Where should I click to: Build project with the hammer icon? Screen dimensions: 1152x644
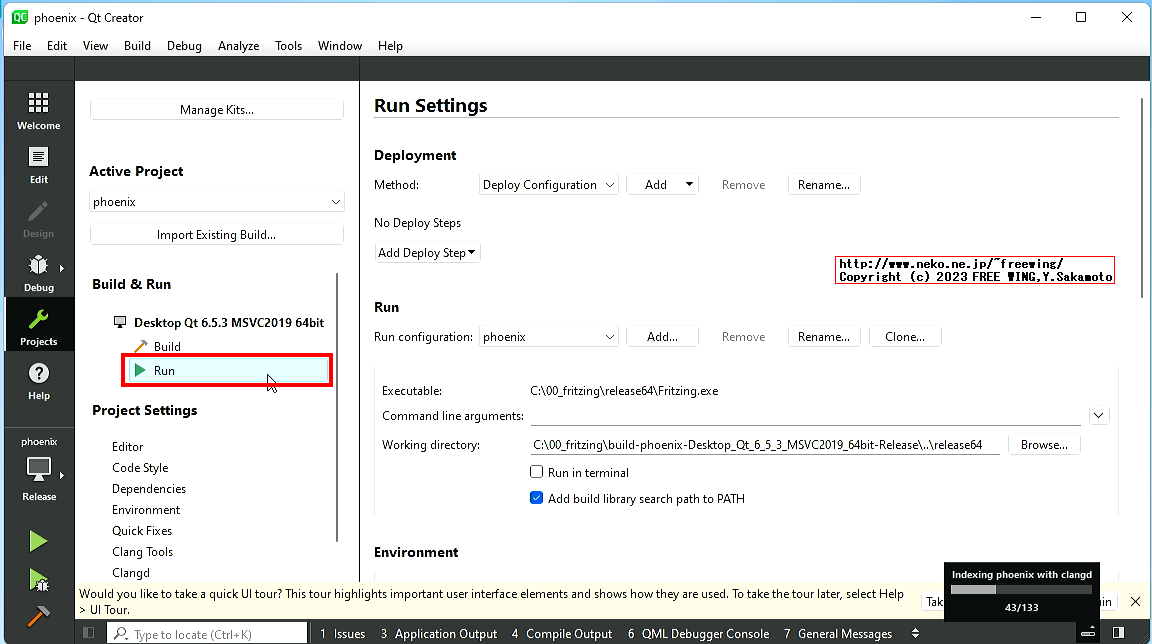(38, 617)
